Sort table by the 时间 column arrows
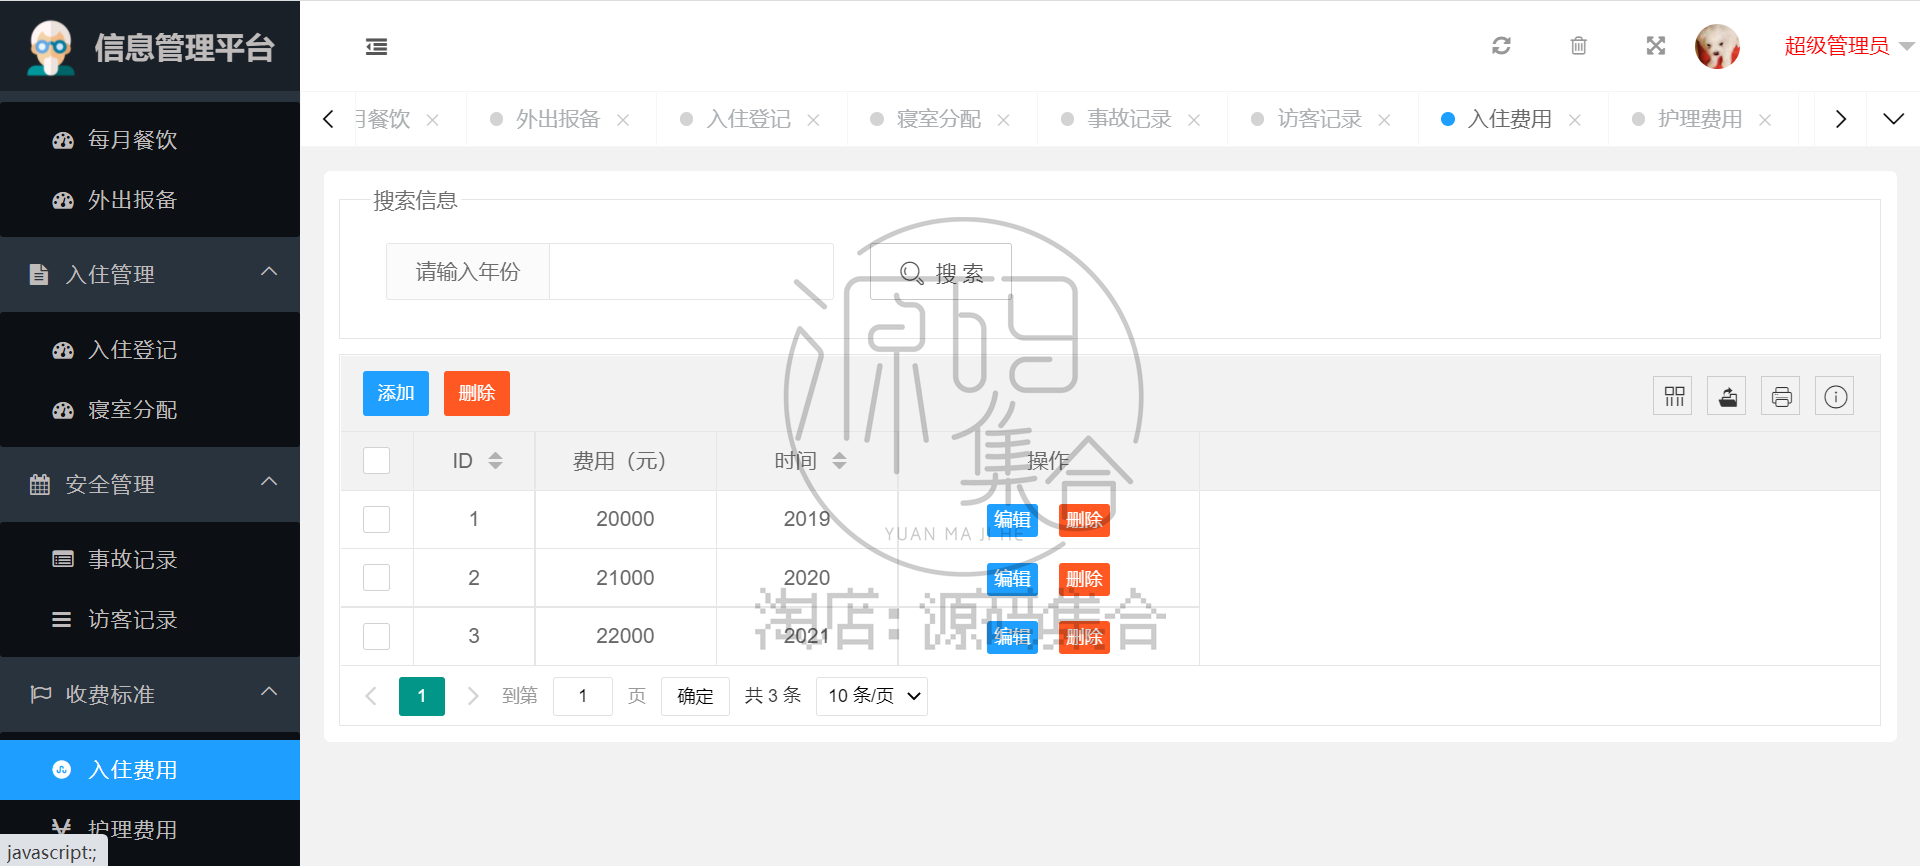The width and height of the screenshot is (1920, 866). (839, 460)
